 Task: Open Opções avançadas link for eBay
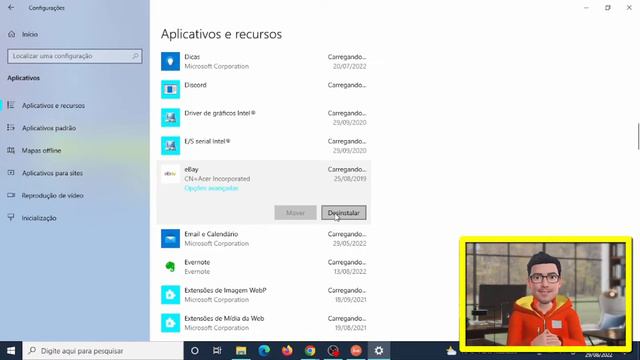tap(211, 188)
